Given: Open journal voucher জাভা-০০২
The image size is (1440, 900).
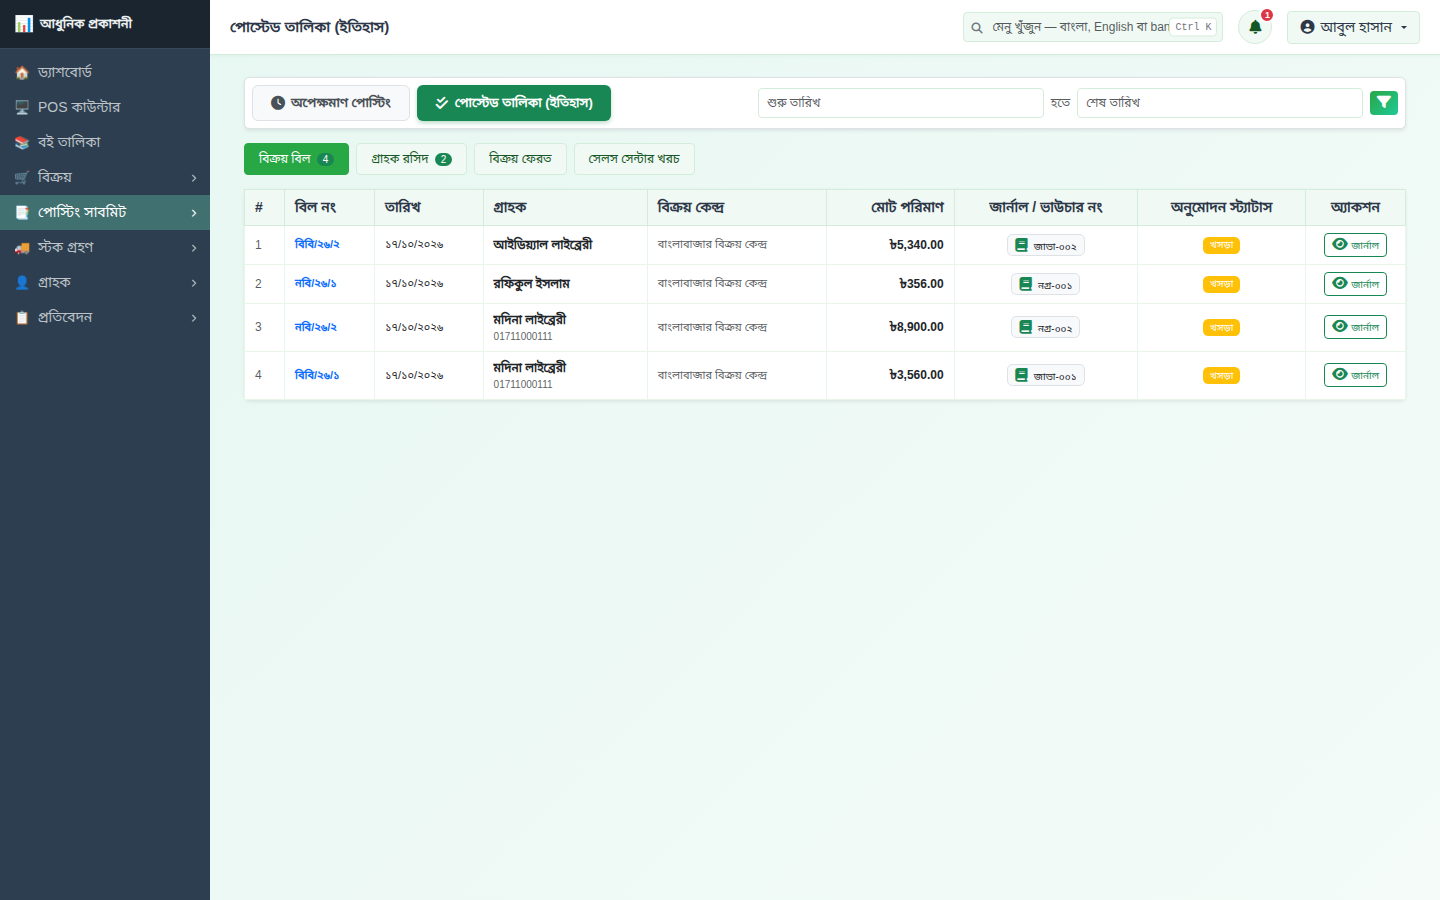Looking at the screenshot, I should pyautogui.click(x=1046, y=245).
